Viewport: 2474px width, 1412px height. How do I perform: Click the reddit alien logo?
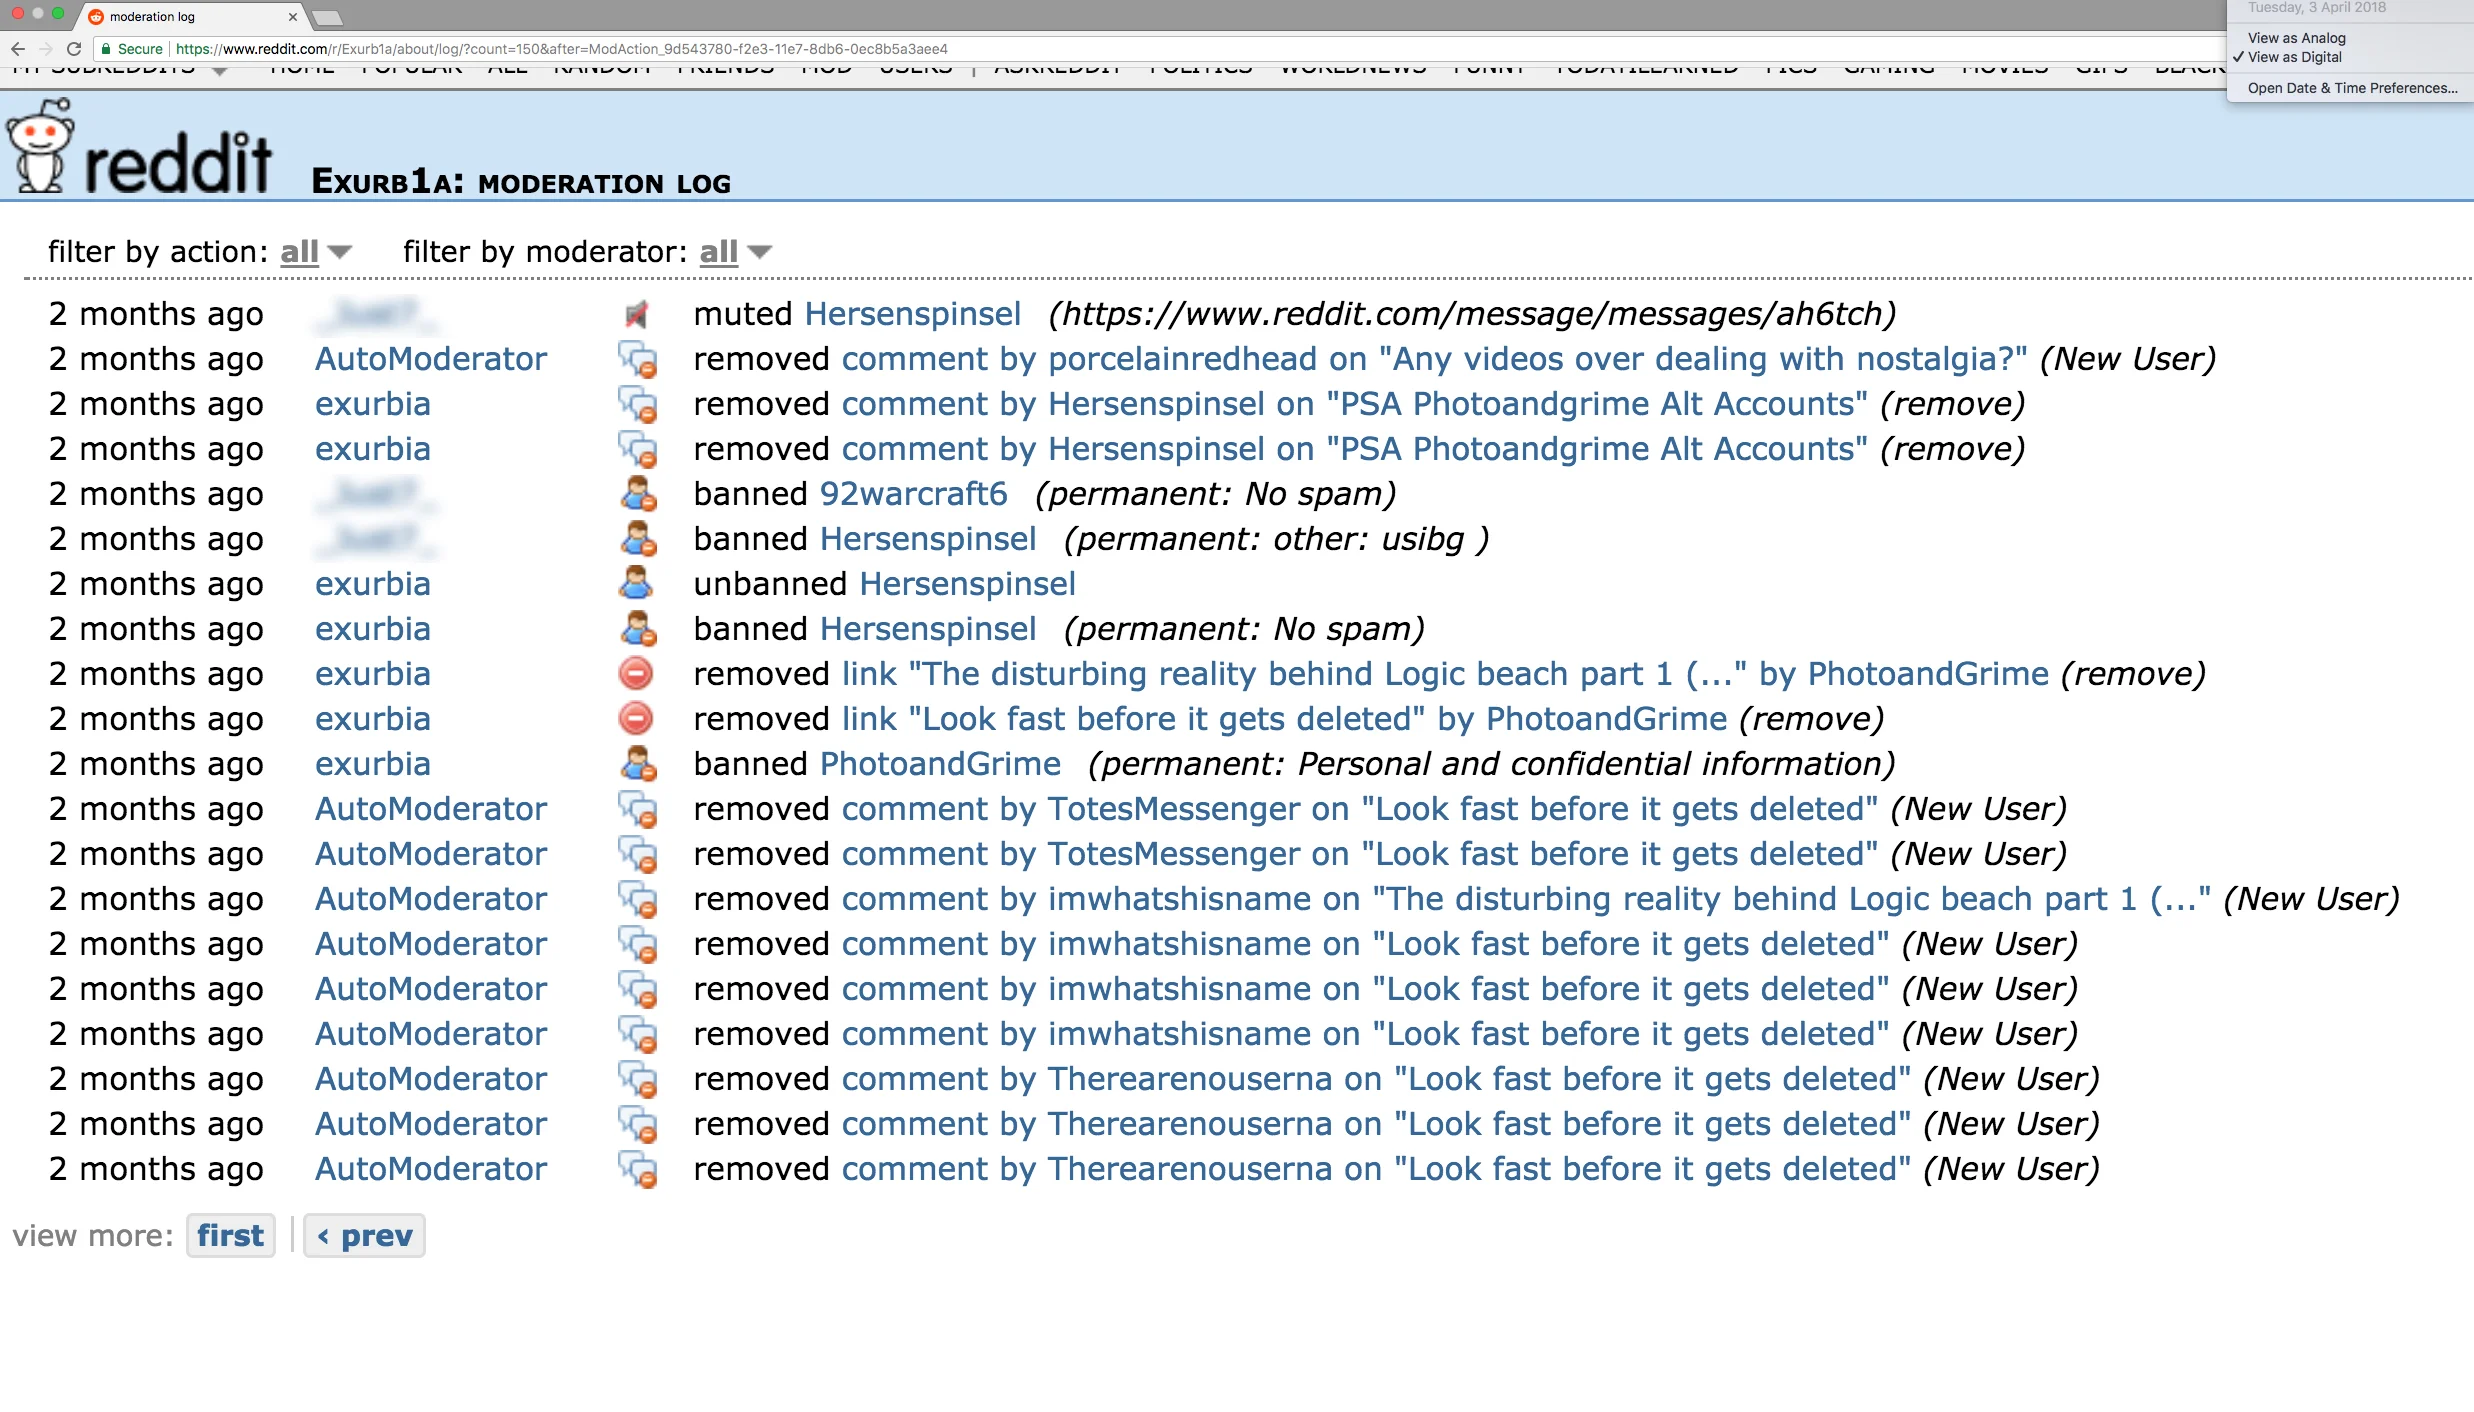coord(40,145)
